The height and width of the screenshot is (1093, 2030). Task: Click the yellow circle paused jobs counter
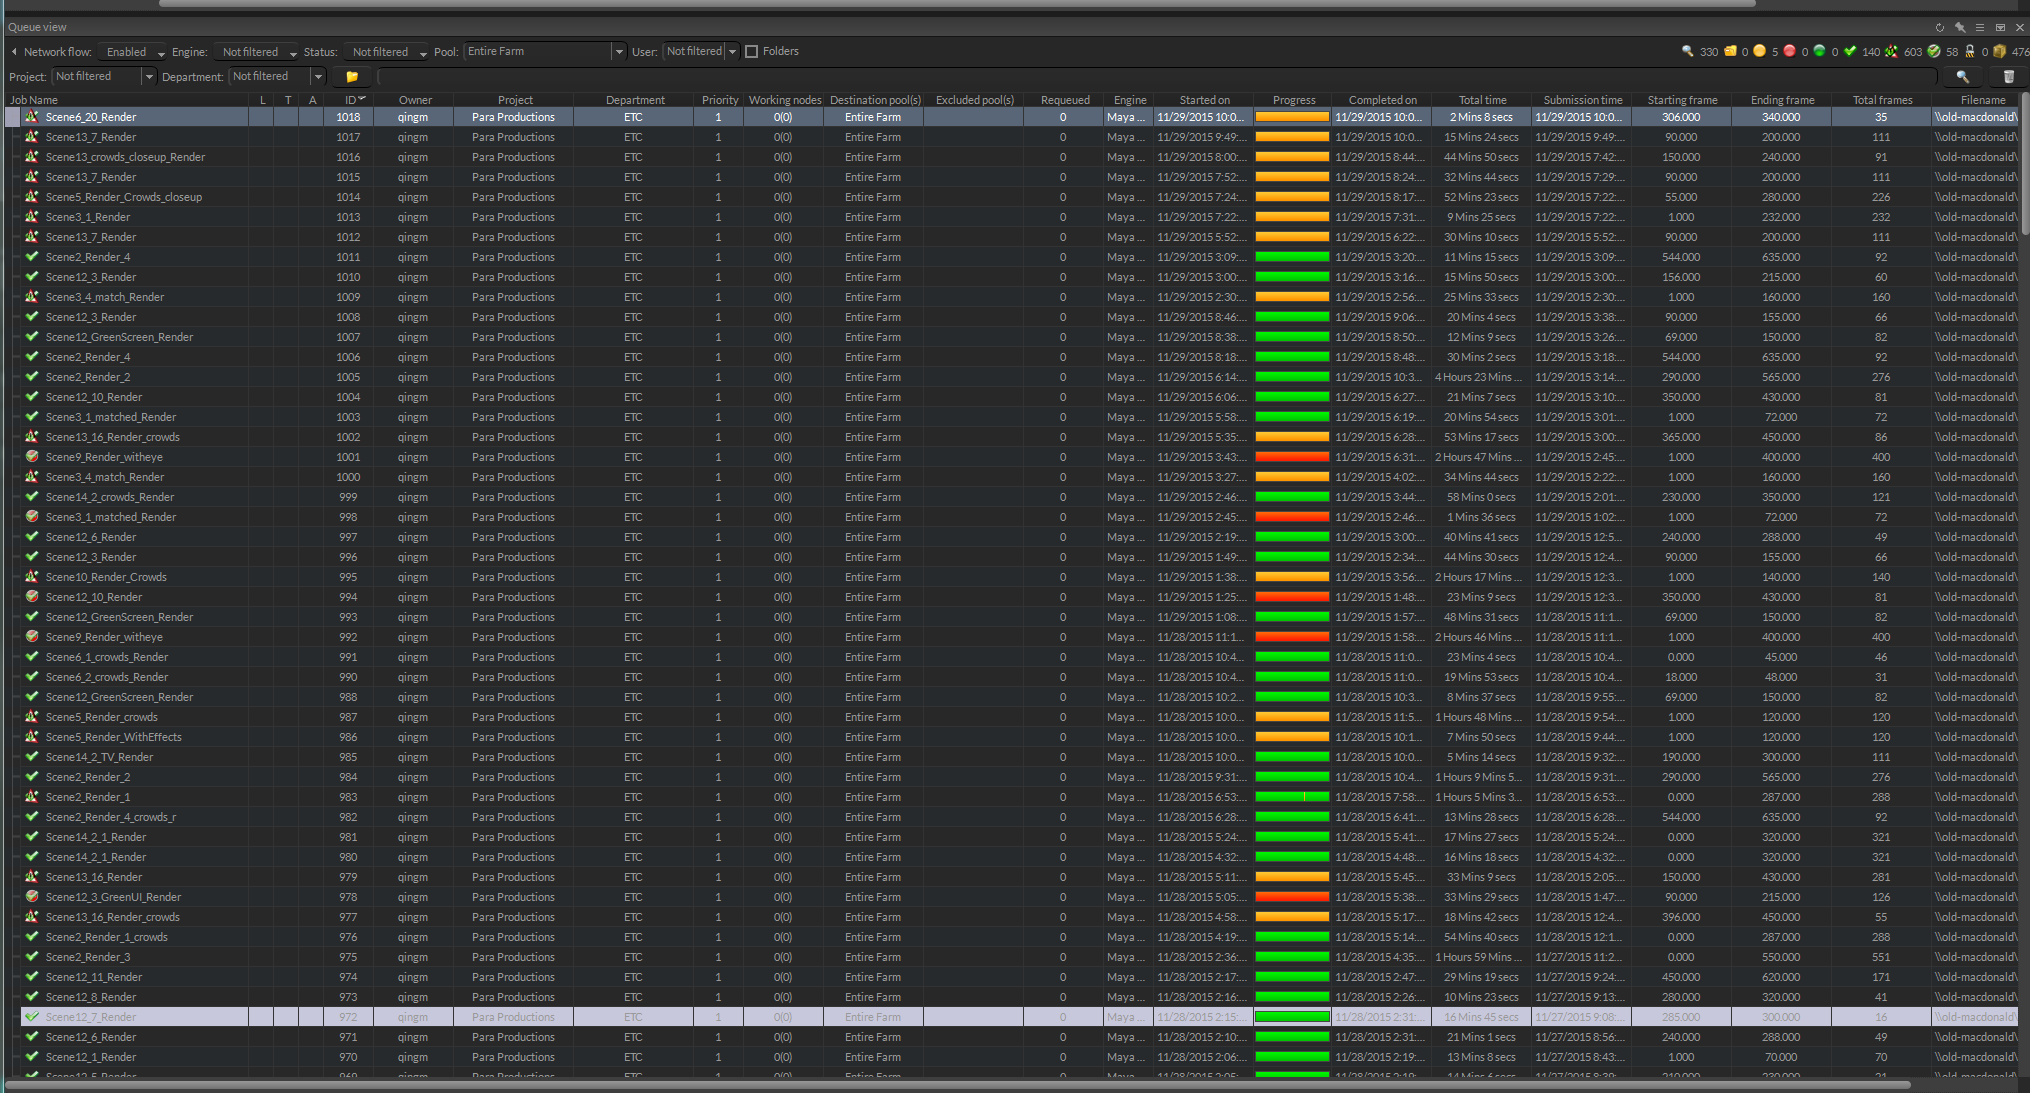point(1760,51)
